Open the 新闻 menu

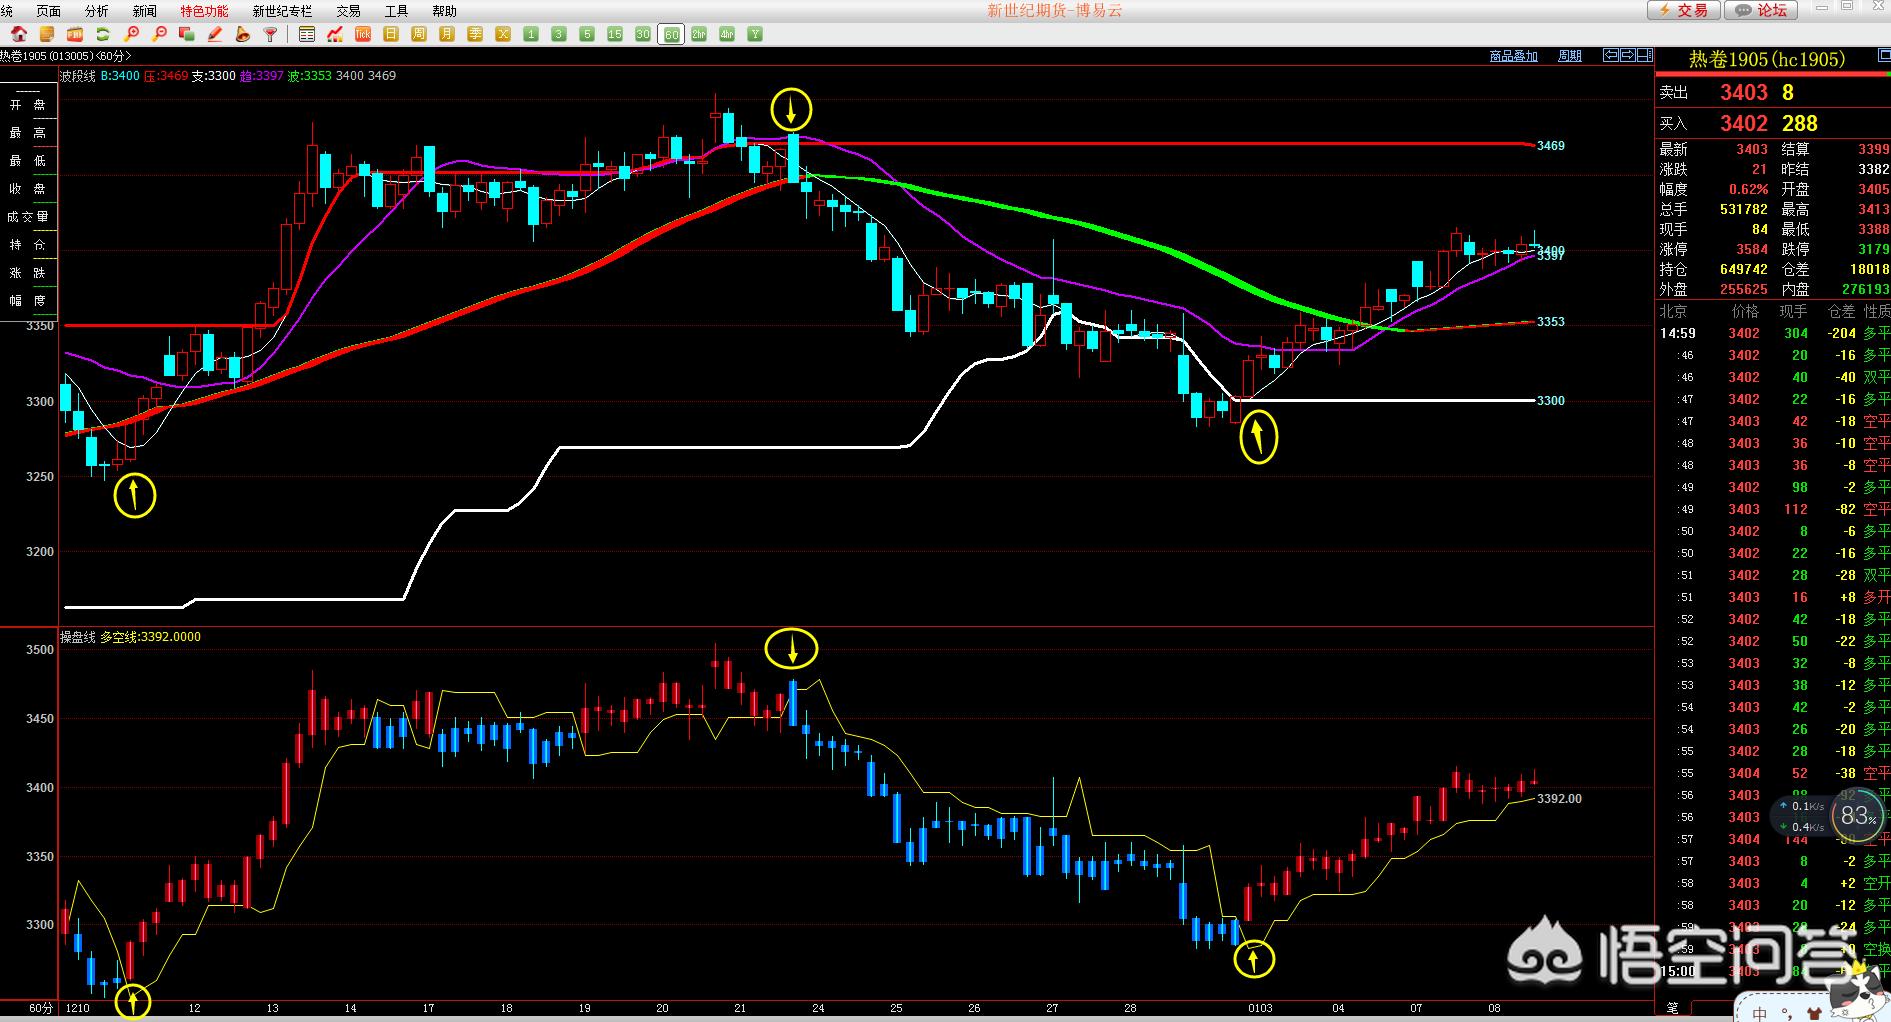pyautogui.click(x=144, y=11)
